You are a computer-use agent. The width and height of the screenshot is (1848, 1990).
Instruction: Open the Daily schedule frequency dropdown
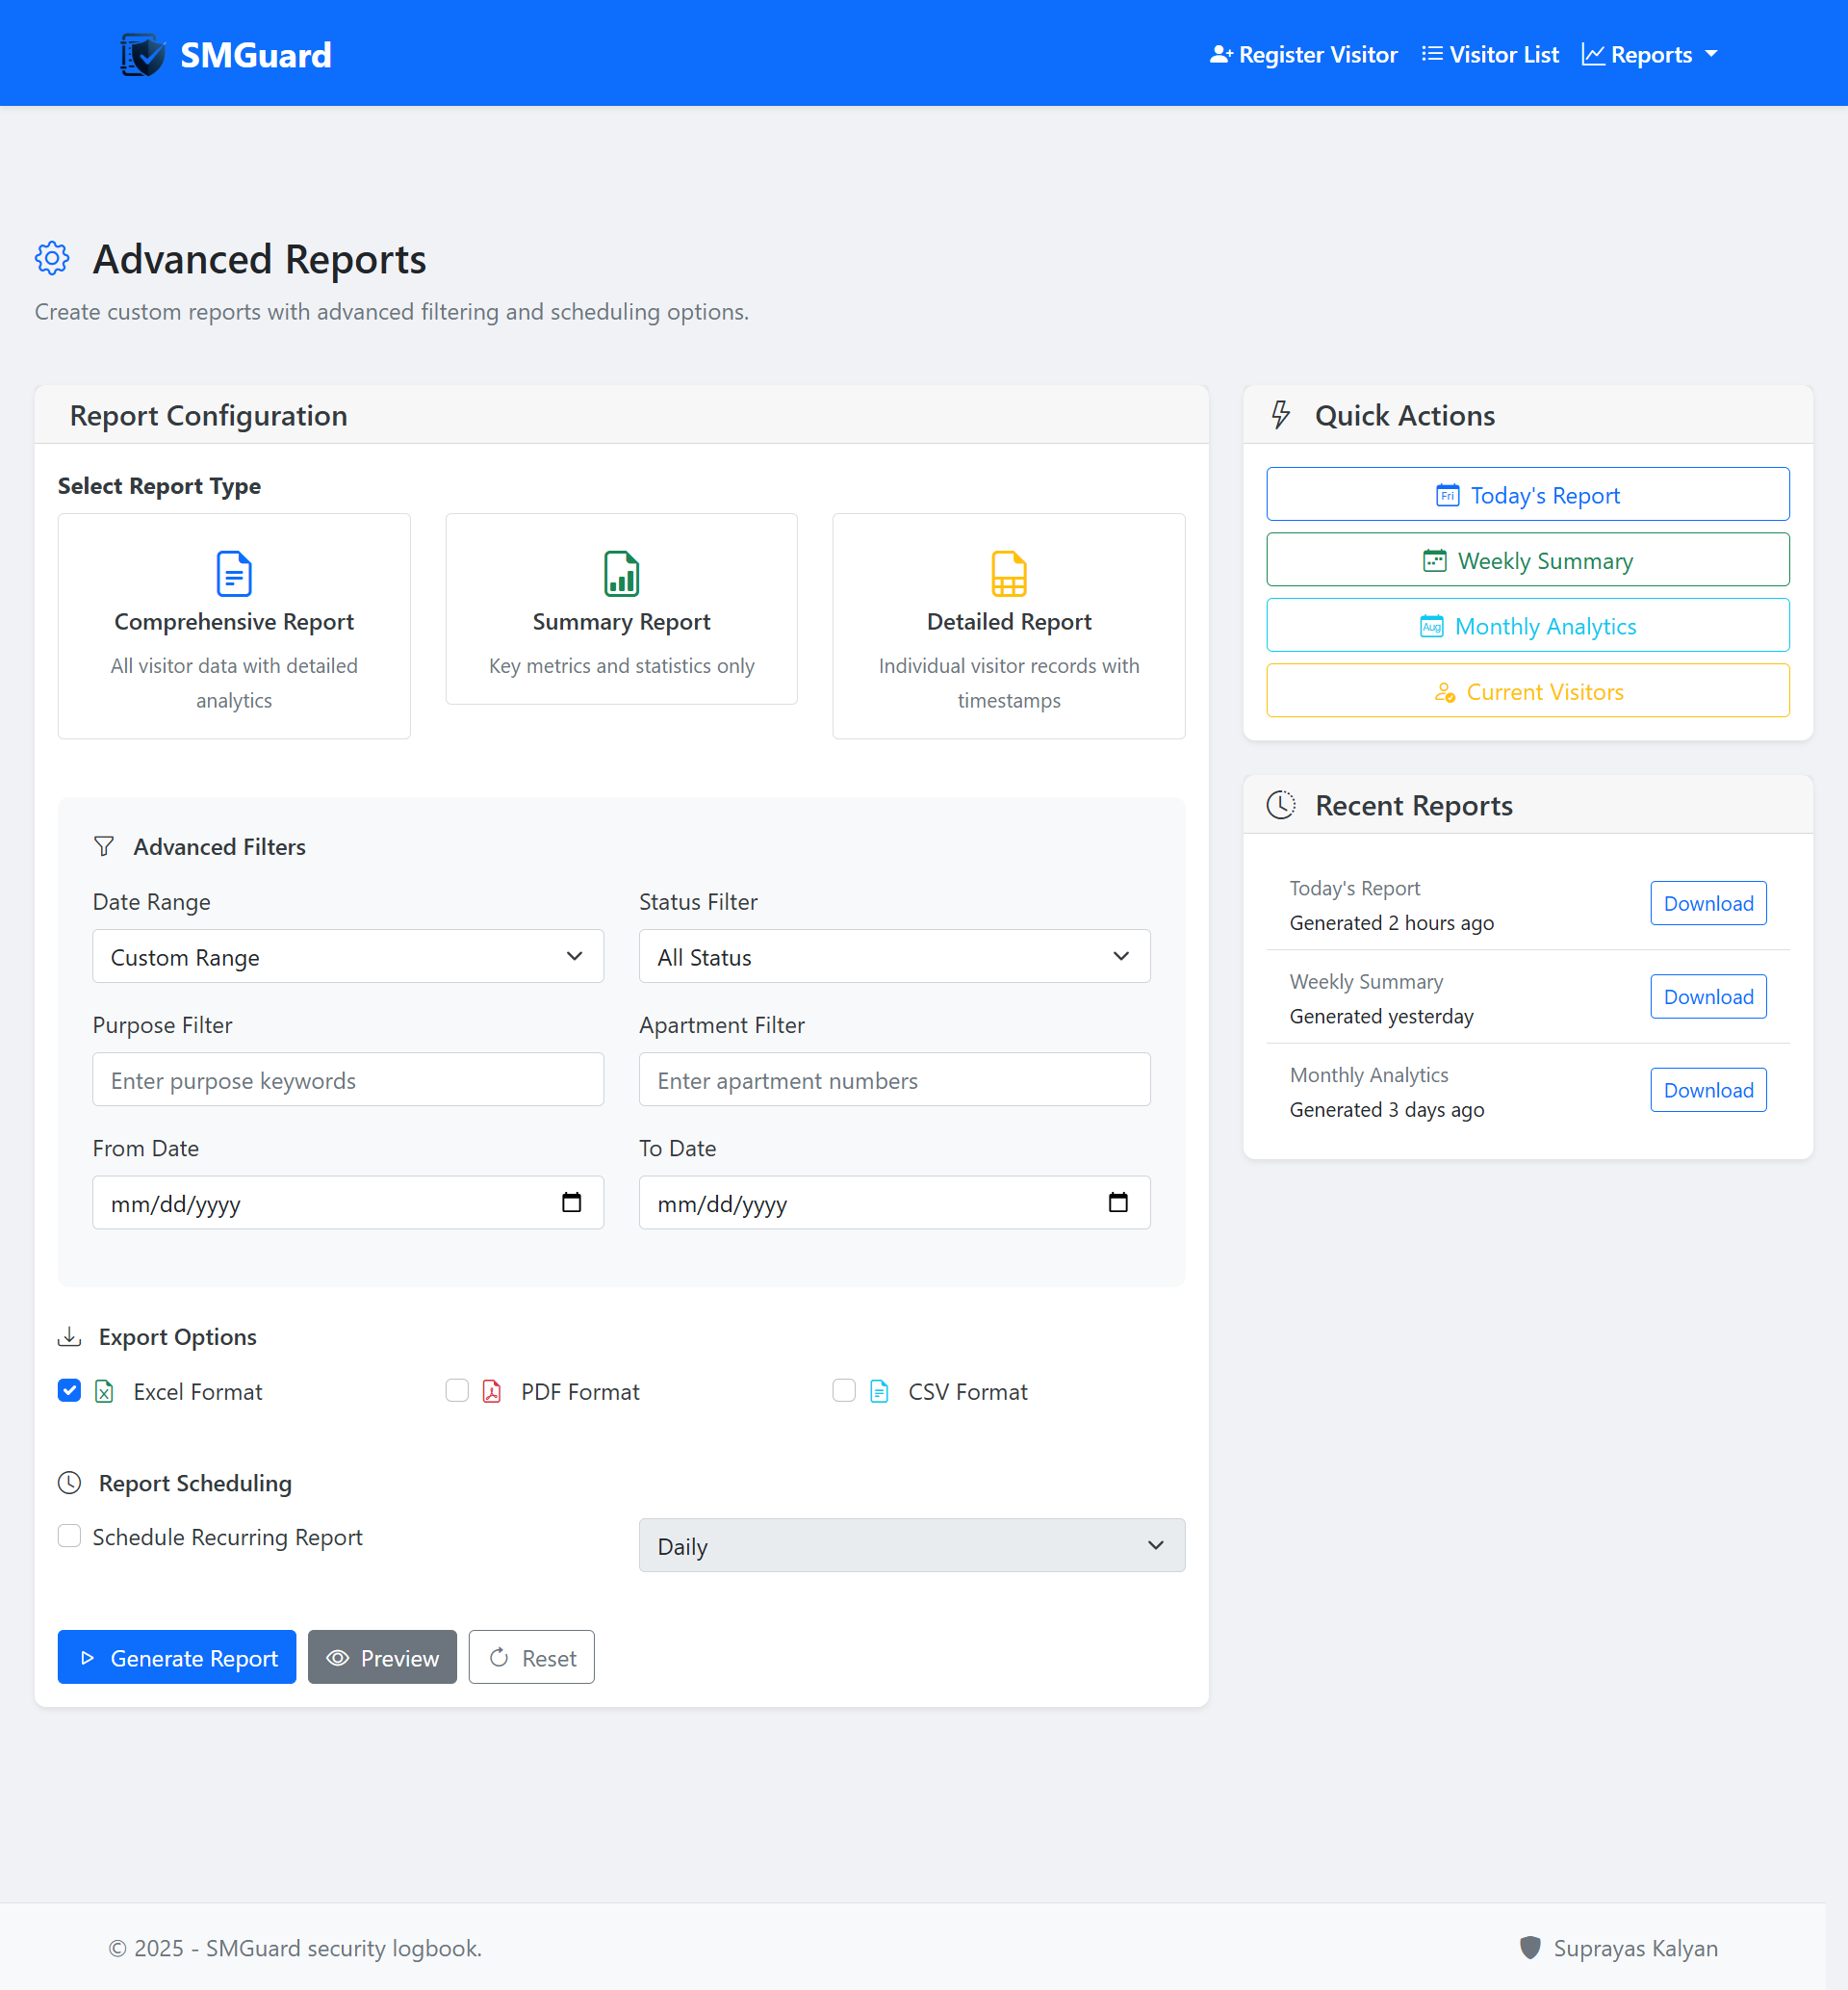pos(911,1545)
